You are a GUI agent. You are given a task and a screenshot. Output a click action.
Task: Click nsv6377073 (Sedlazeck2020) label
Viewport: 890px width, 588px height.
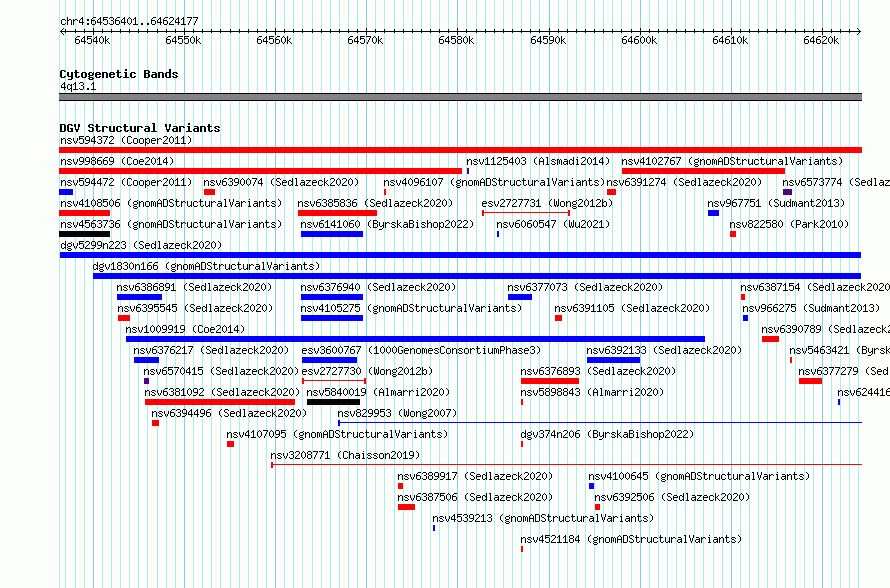pyautogui.click(x=585, y=287)
